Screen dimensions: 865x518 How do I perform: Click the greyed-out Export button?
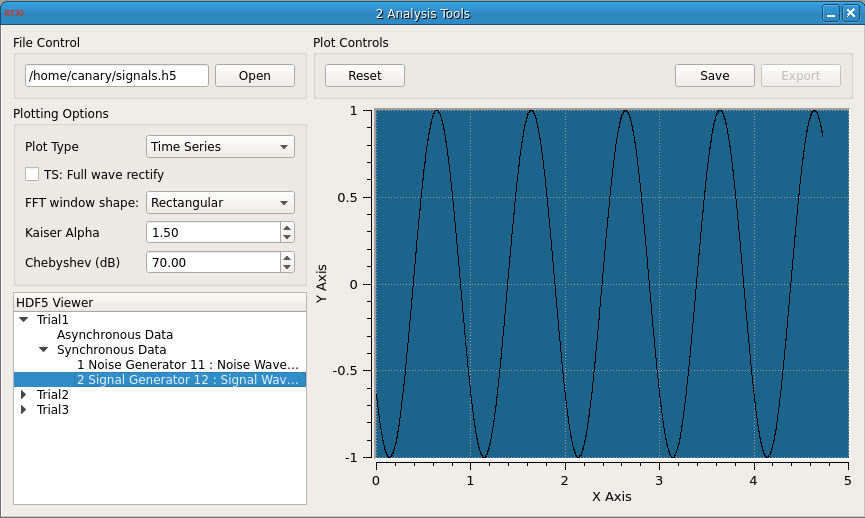click(800, 76)
